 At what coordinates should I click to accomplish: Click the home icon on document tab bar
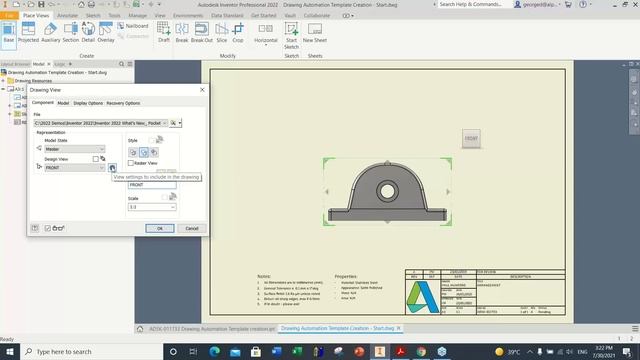pos(140,329)
